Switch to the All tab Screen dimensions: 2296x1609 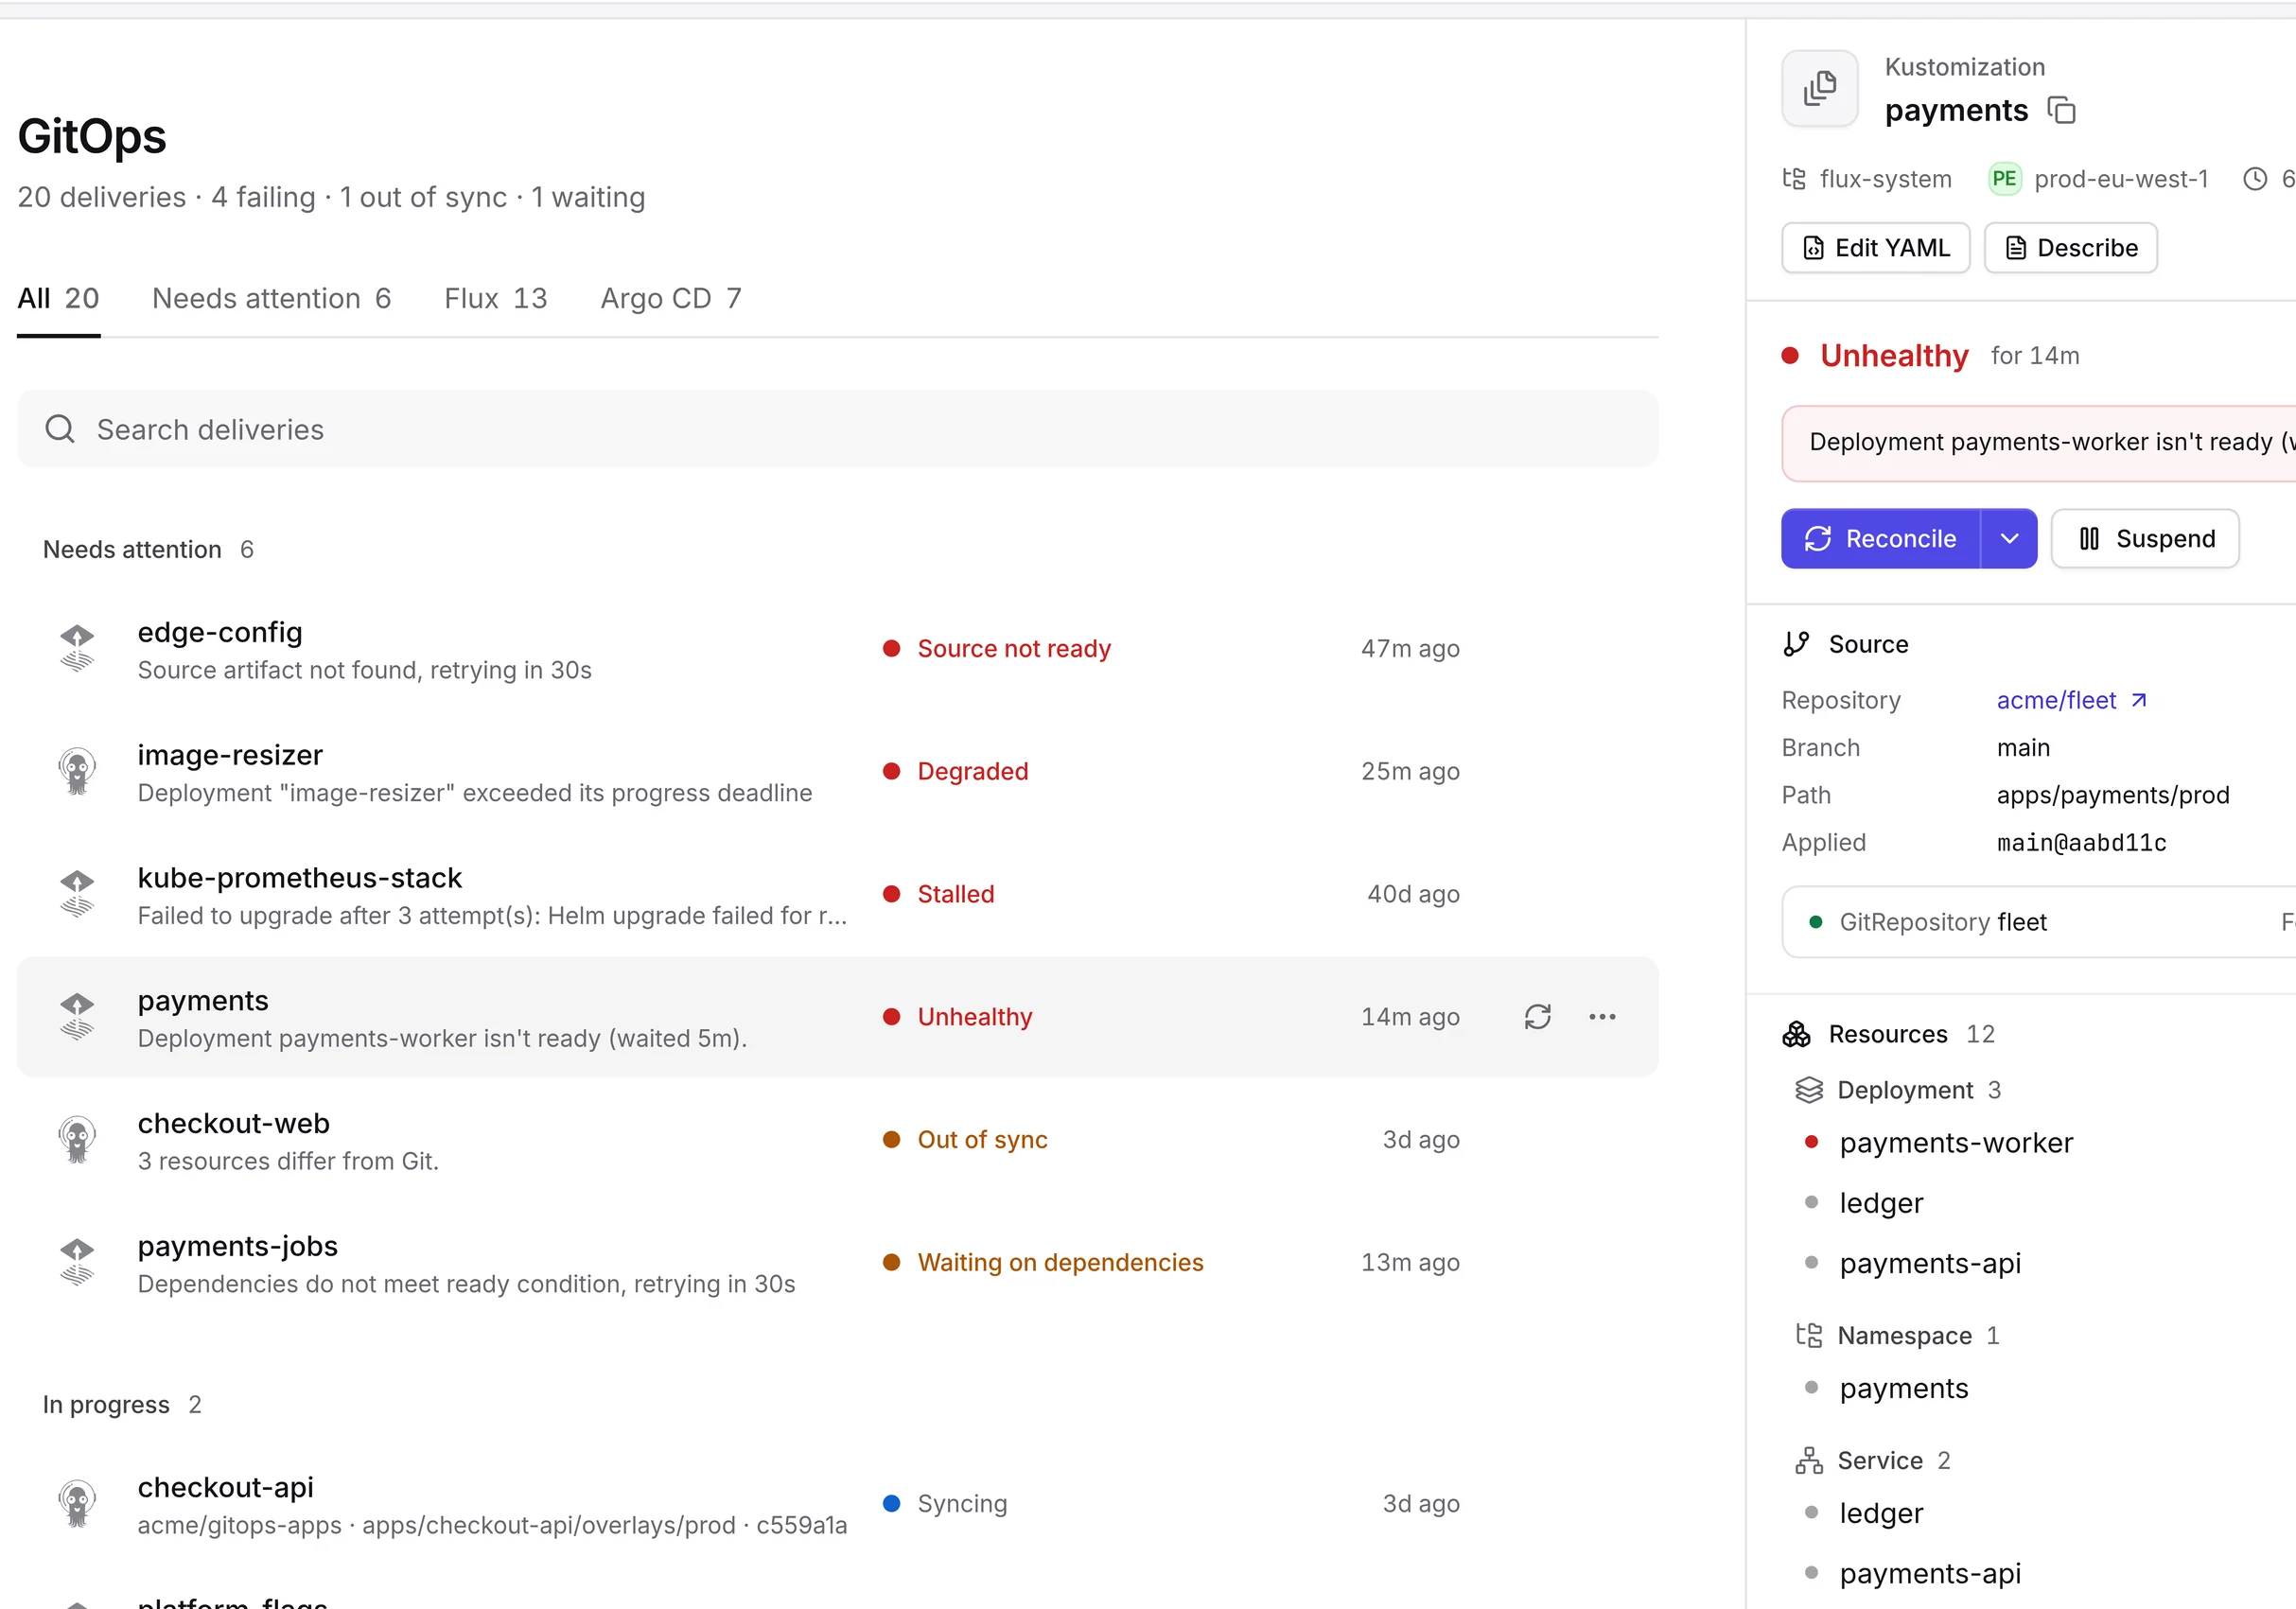pyautogui.click(x=58, y=298)
